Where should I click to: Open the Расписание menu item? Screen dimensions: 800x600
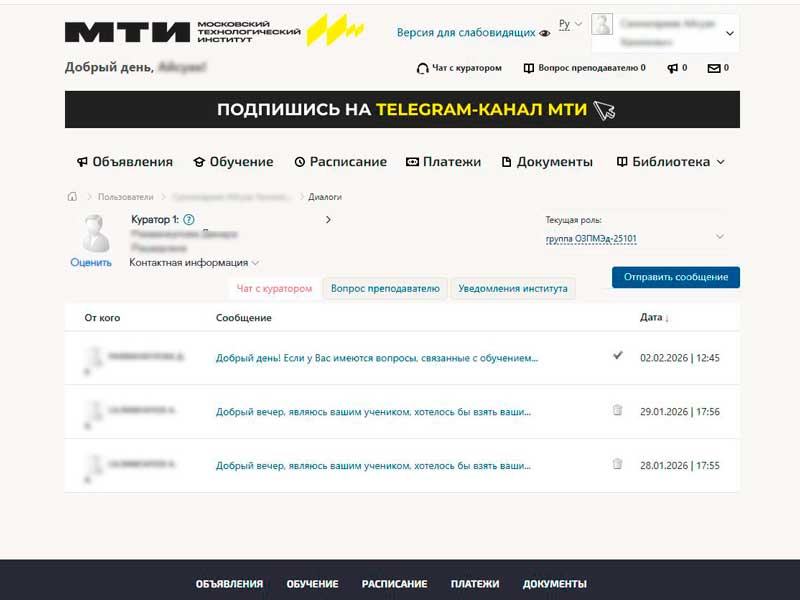click(341, 162)
